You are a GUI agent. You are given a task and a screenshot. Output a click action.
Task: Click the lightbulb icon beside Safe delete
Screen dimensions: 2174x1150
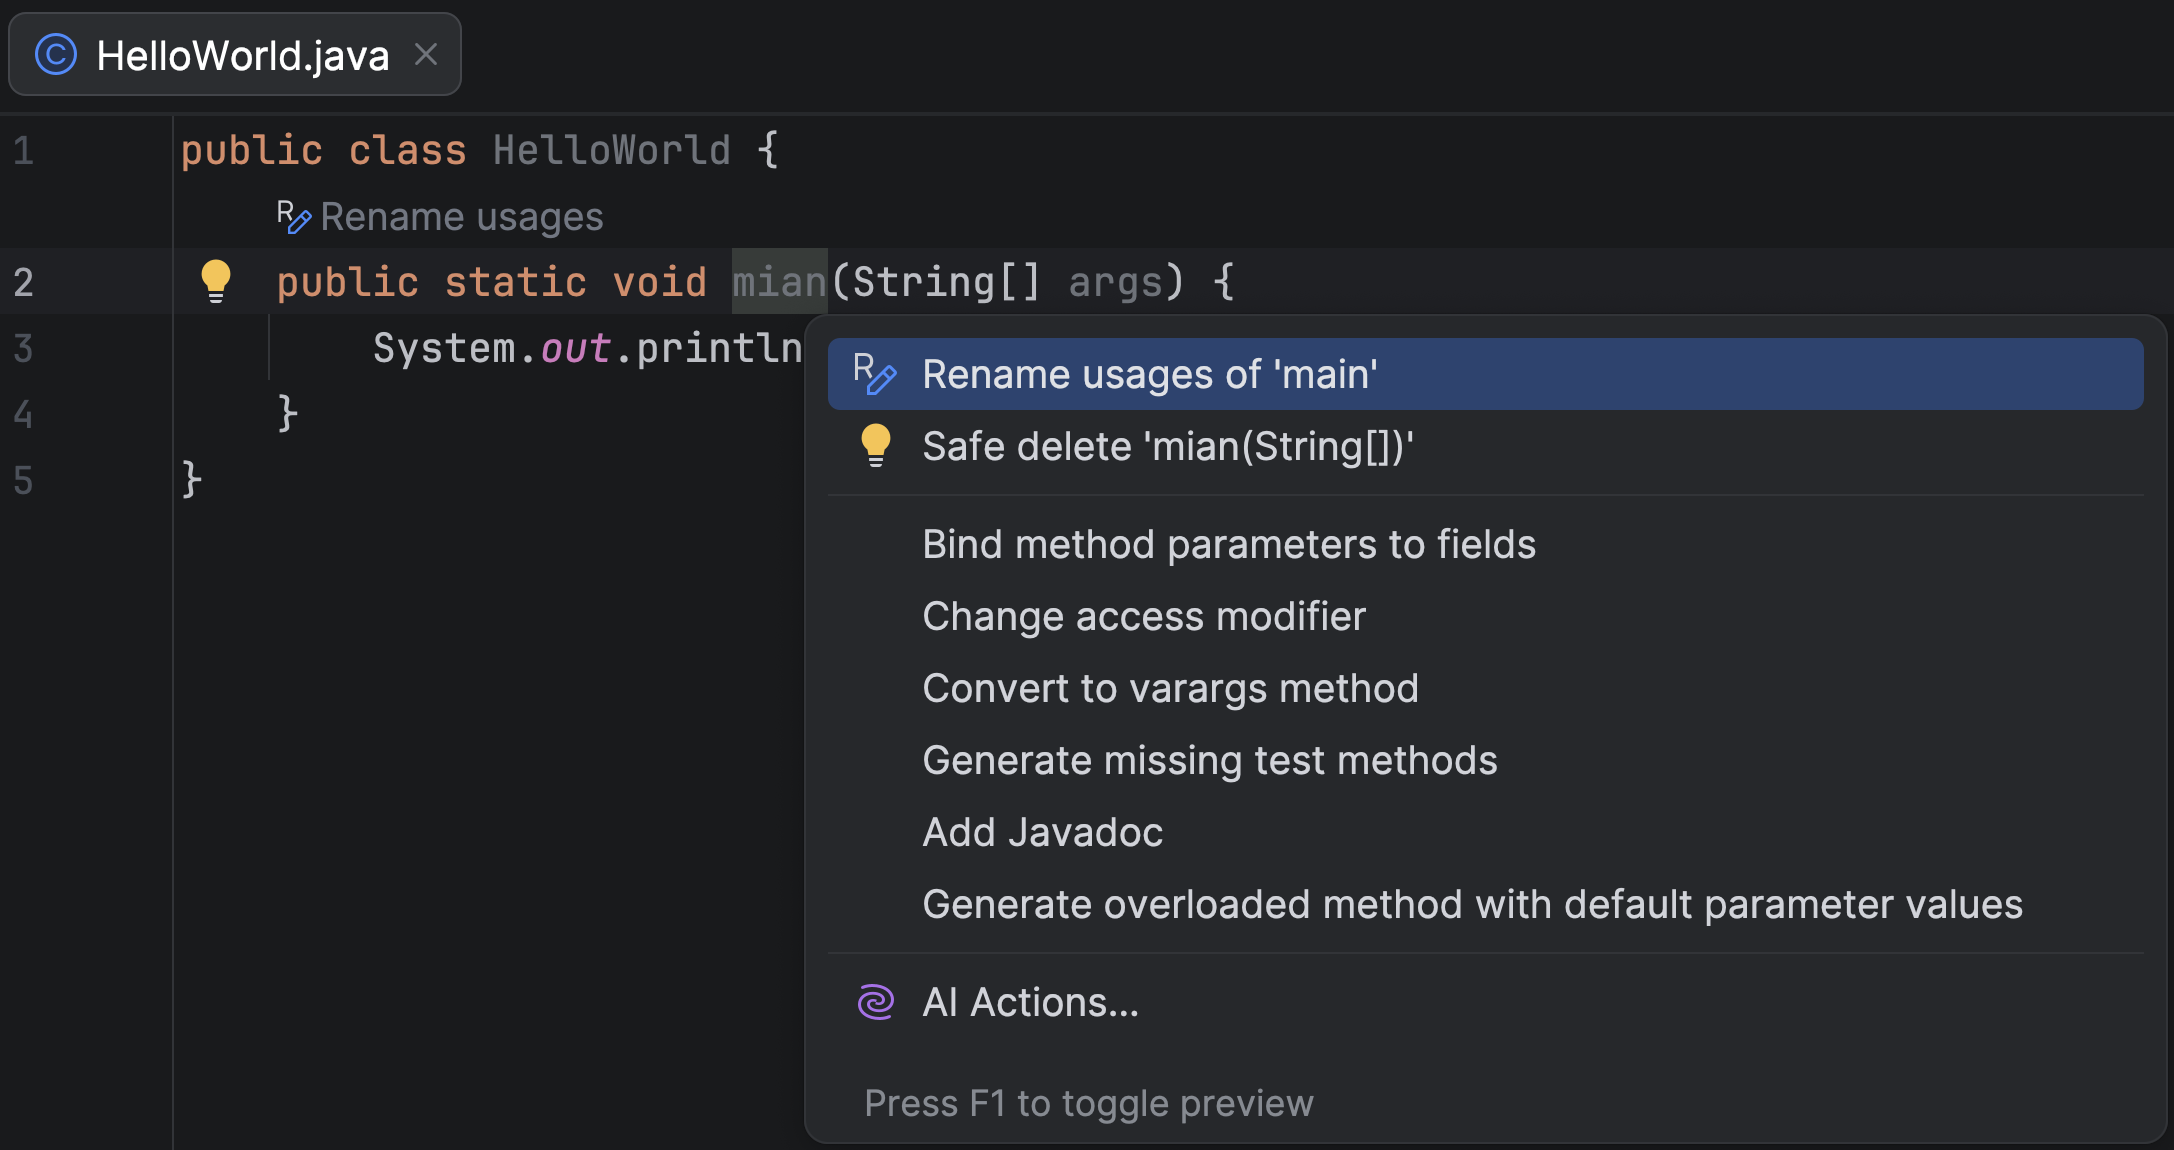click(x=876, y=446)
